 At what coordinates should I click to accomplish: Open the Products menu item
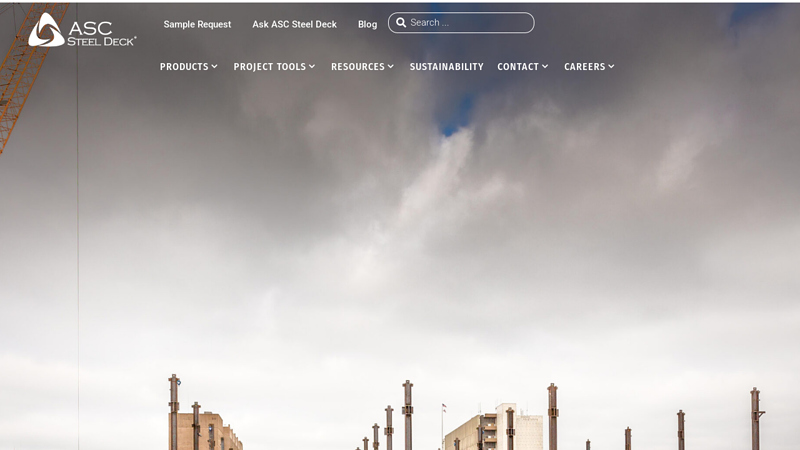pyautogui.click(x=184, y=67)
